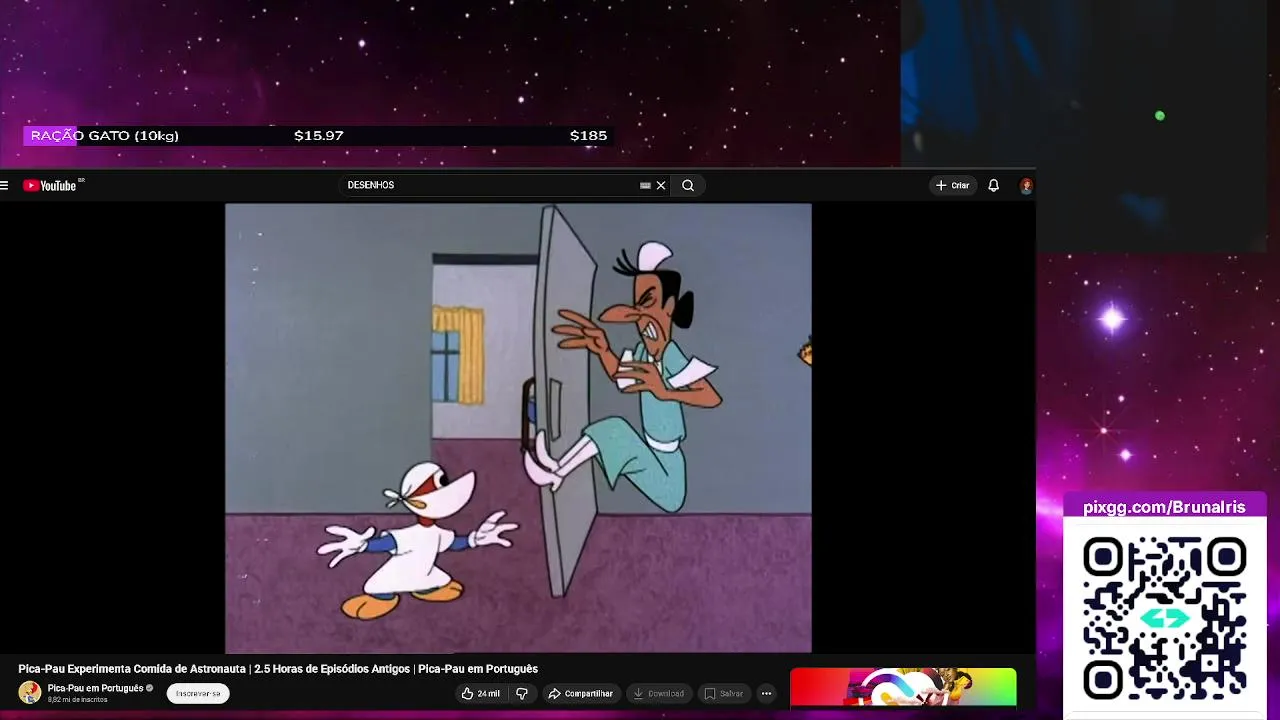Open the colorful recommended video thumbnail

click(x=903, y=688)
